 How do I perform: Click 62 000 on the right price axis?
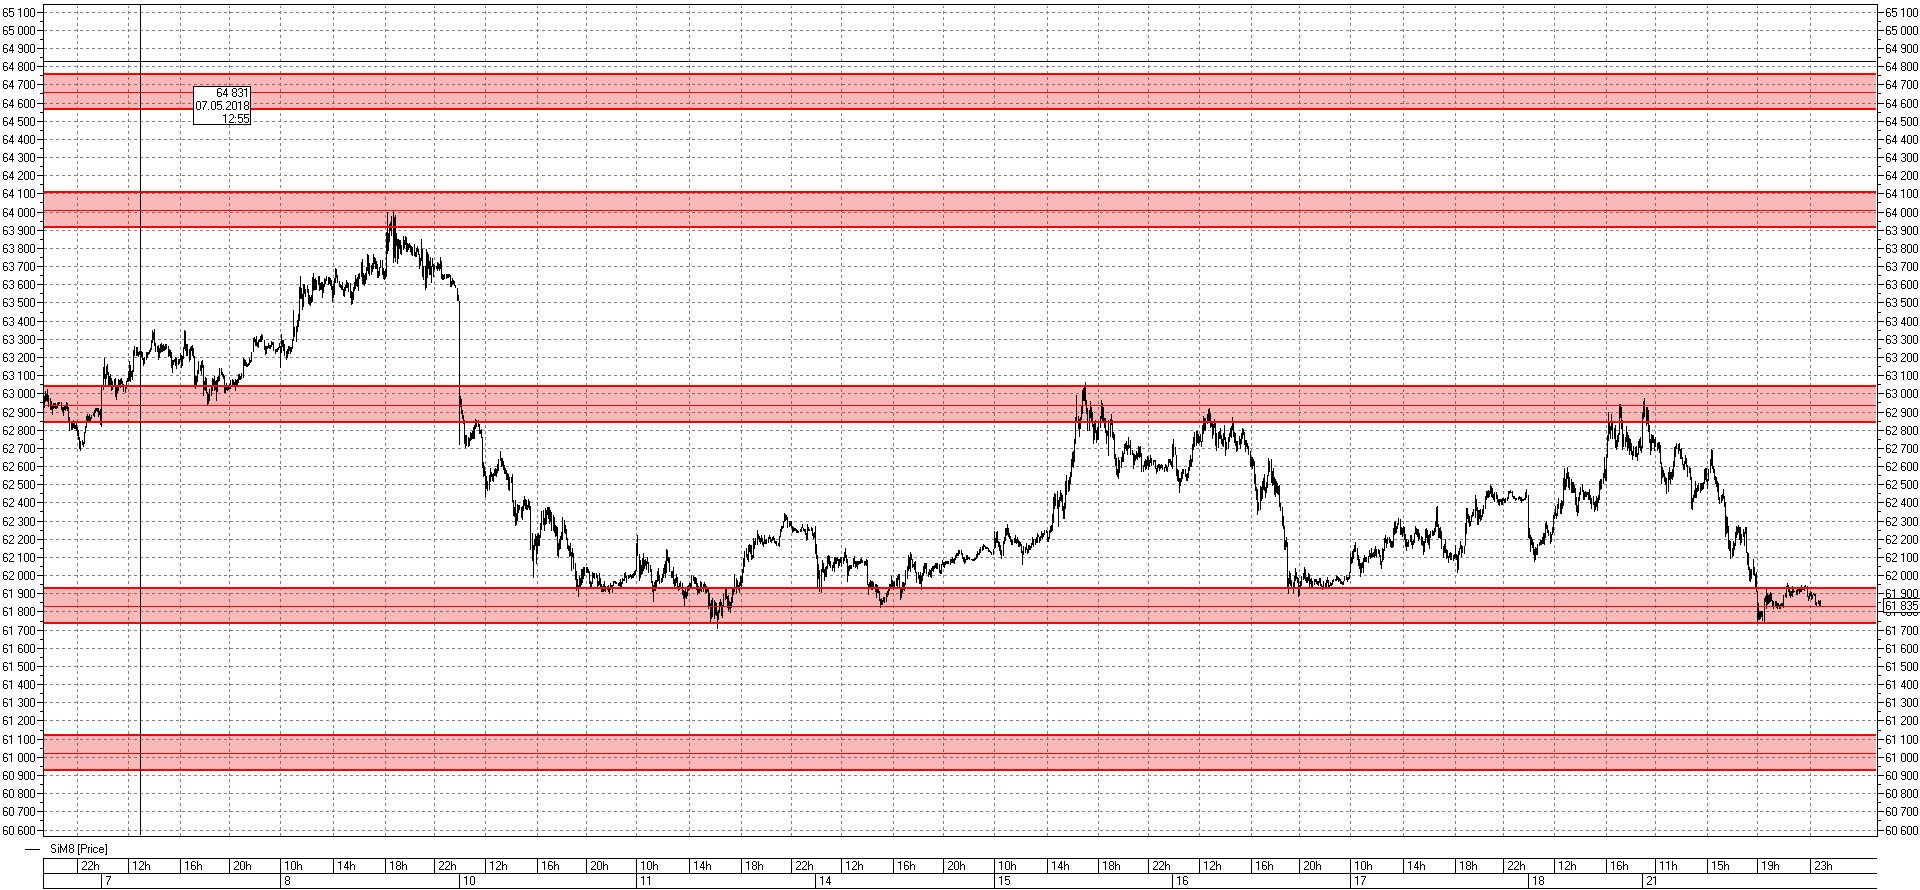coord(1901,575)
